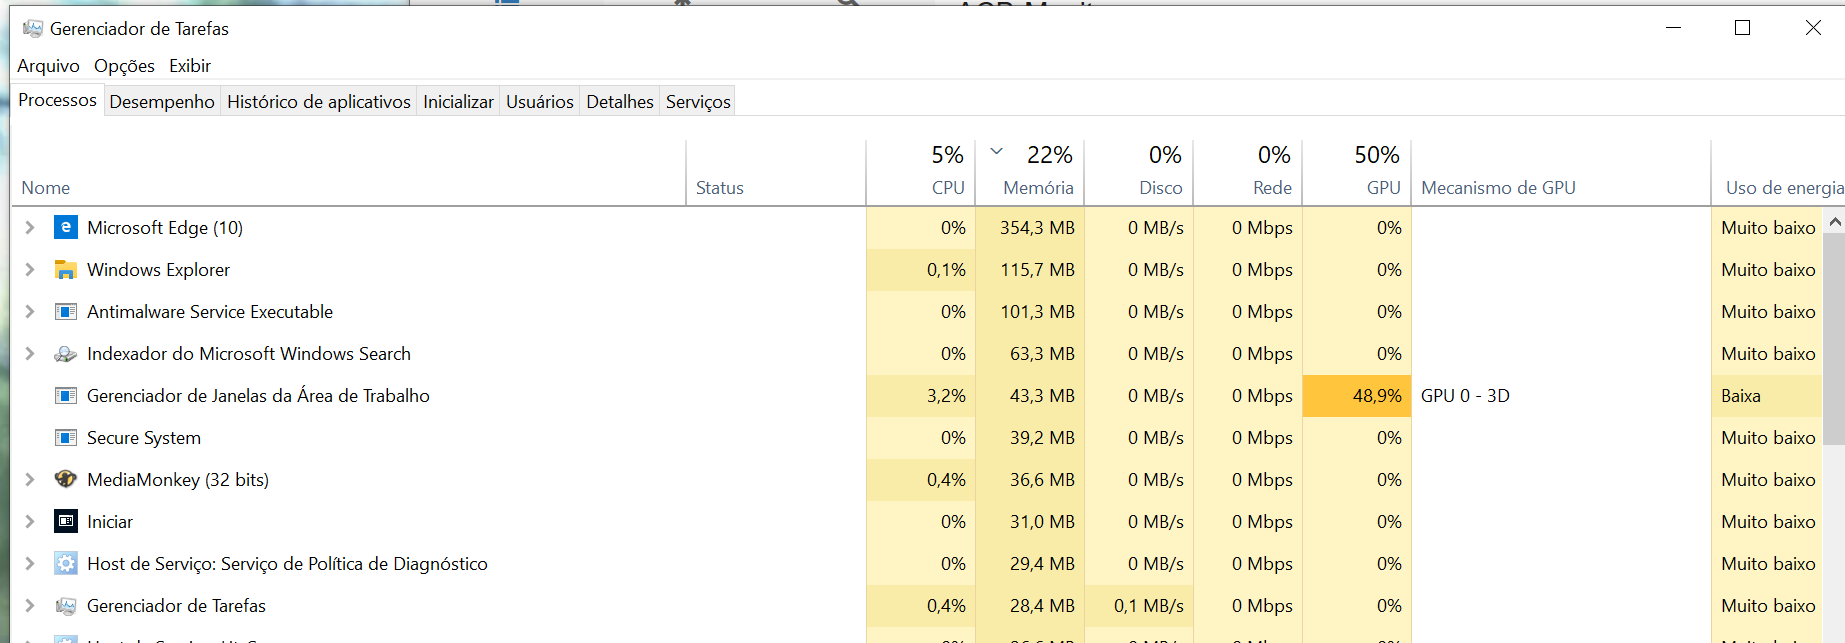
Task: Click the Microsoft Edge process icon
Action: point(66,228)
